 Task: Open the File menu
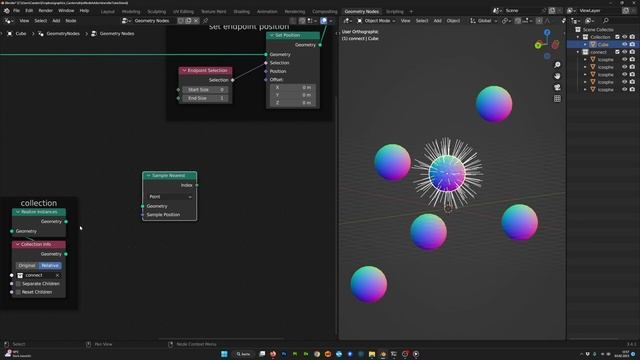click(x=16, y=11)
